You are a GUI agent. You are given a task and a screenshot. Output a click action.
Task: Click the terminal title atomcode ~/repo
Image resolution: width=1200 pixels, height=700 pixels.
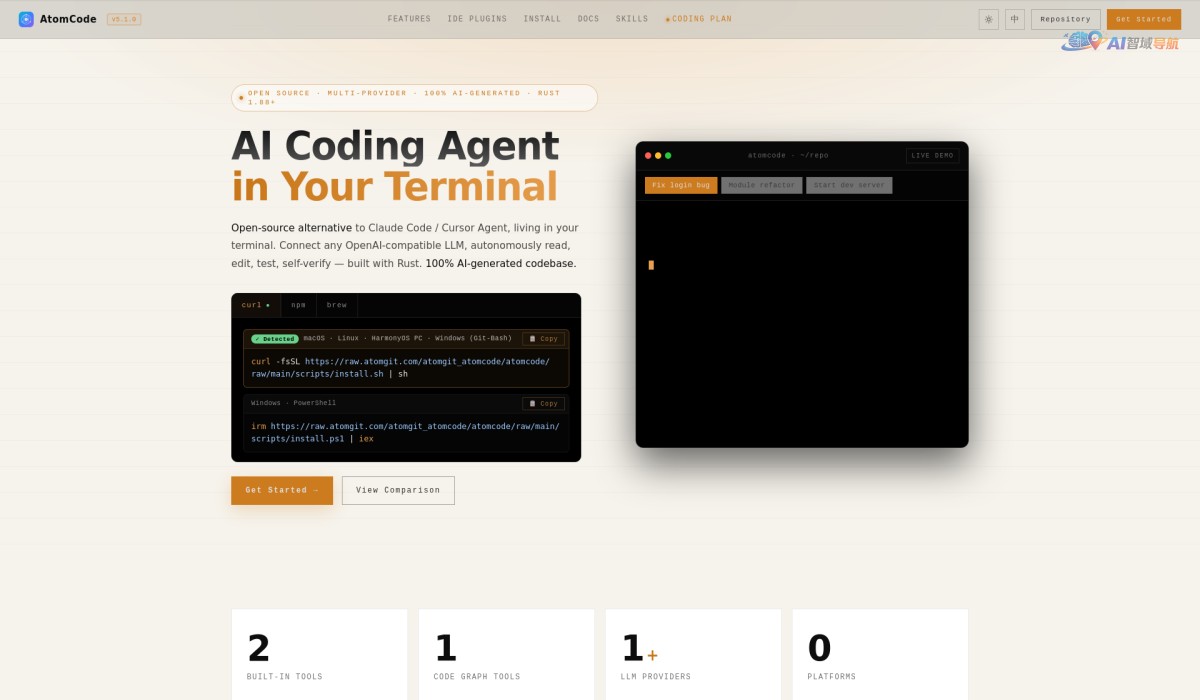click(788, 156)
